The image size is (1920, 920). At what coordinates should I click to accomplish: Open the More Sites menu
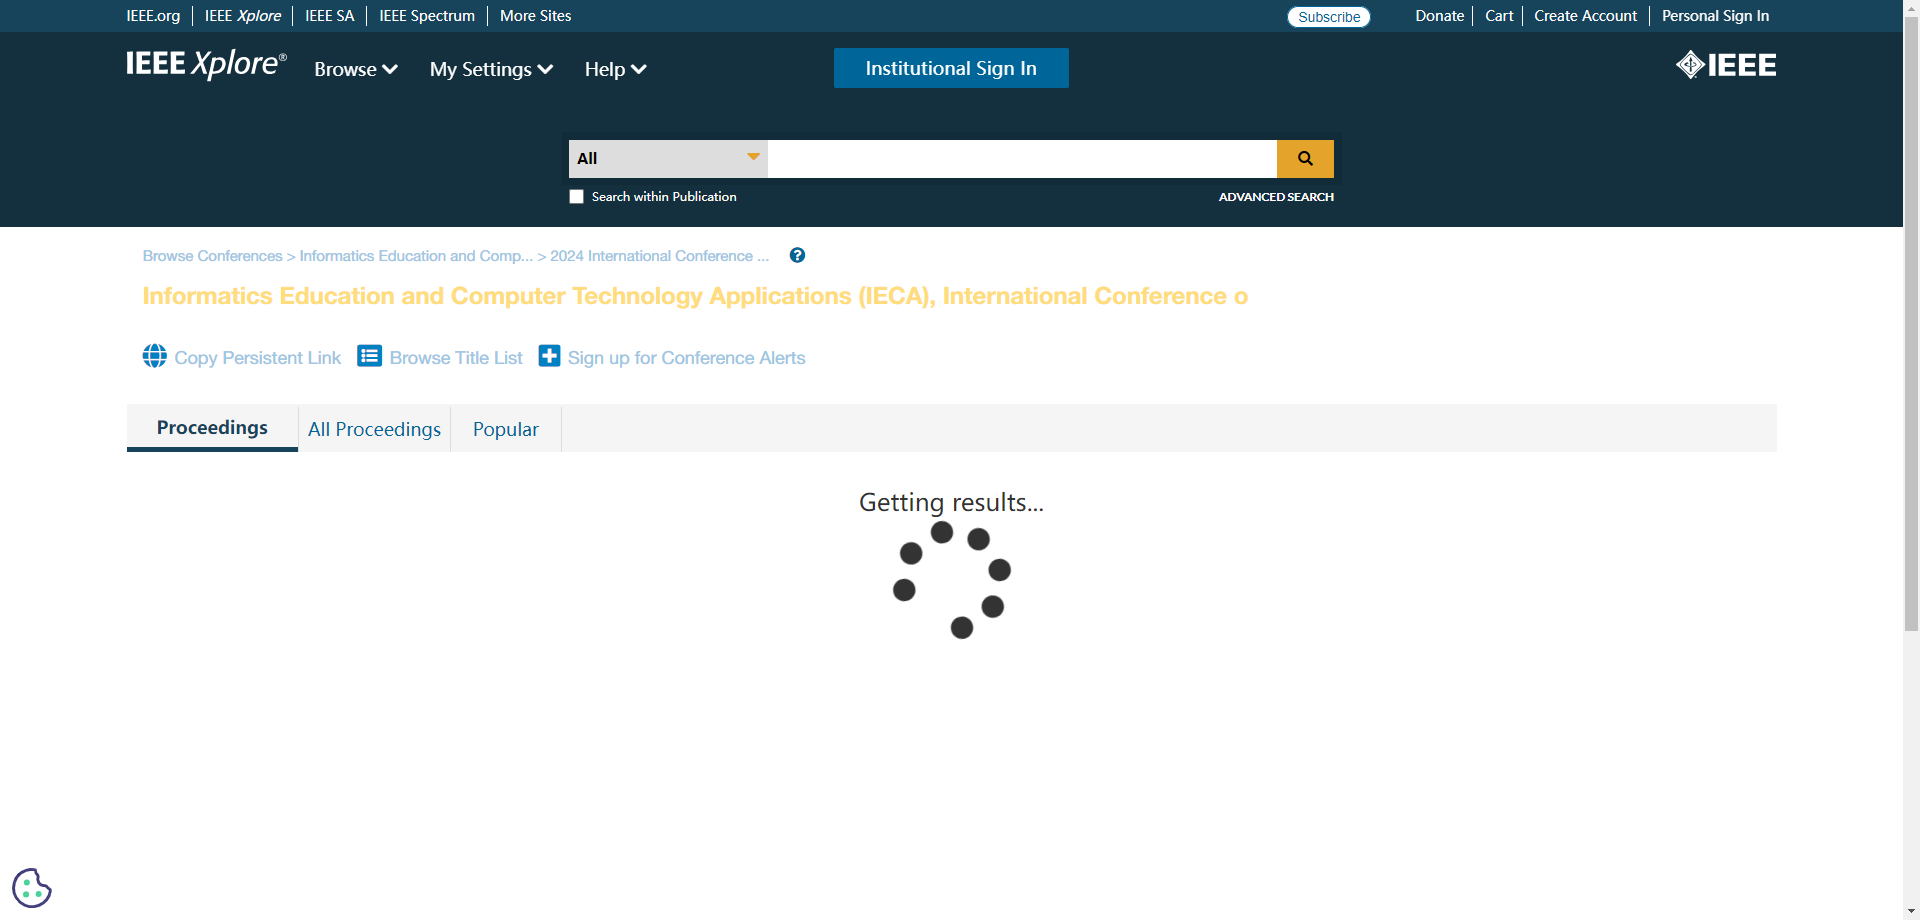pyautogui.click(x=536, y=16)
